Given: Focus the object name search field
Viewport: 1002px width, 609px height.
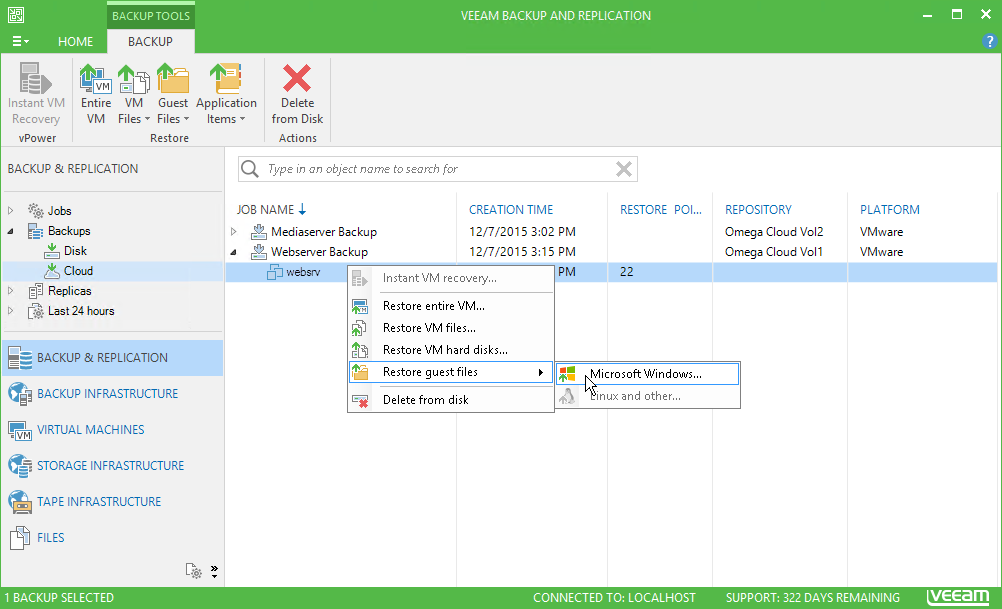Looking at the screenshot, I should pyautogui.click(x=438, y=169).
